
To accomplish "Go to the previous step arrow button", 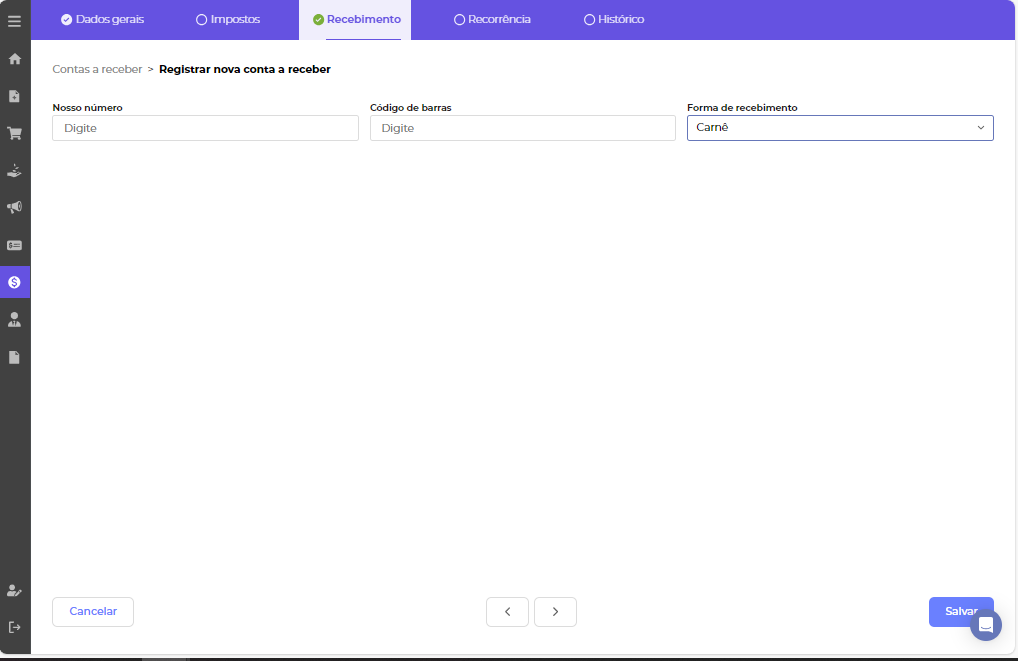I will click(507, 612).
